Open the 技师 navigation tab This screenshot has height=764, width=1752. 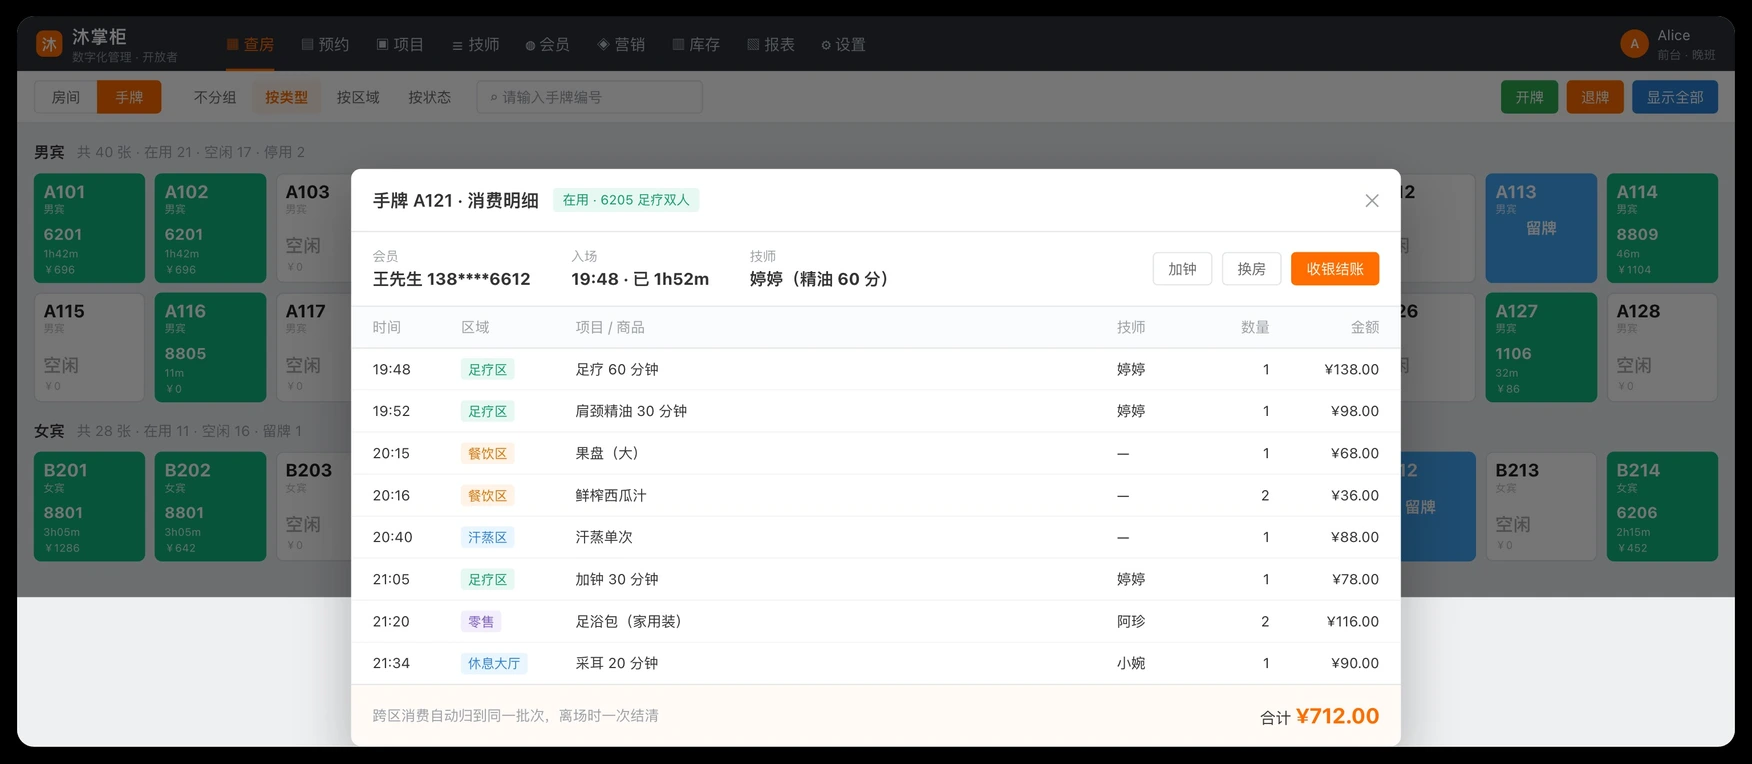coord(475,45)
